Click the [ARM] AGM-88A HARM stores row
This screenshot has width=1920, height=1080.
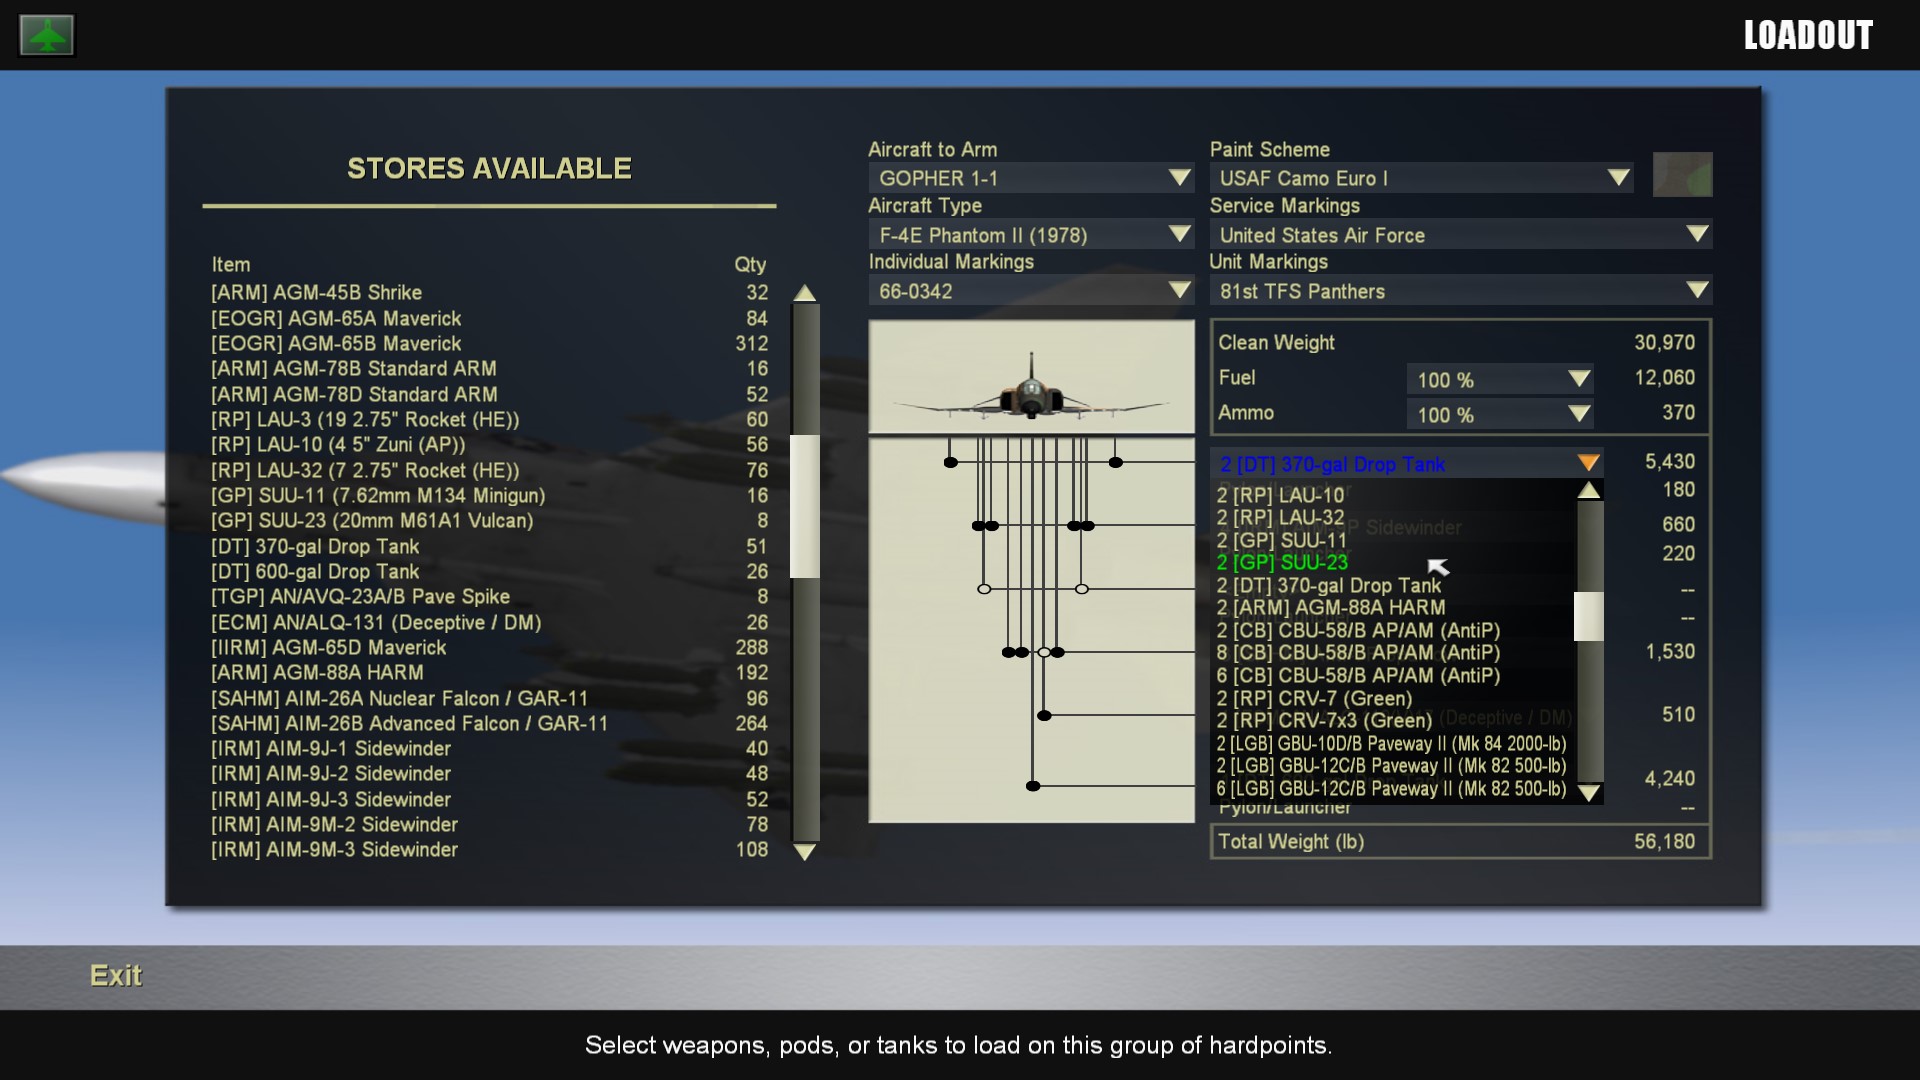pyautogui.click(x=489, y=673)
